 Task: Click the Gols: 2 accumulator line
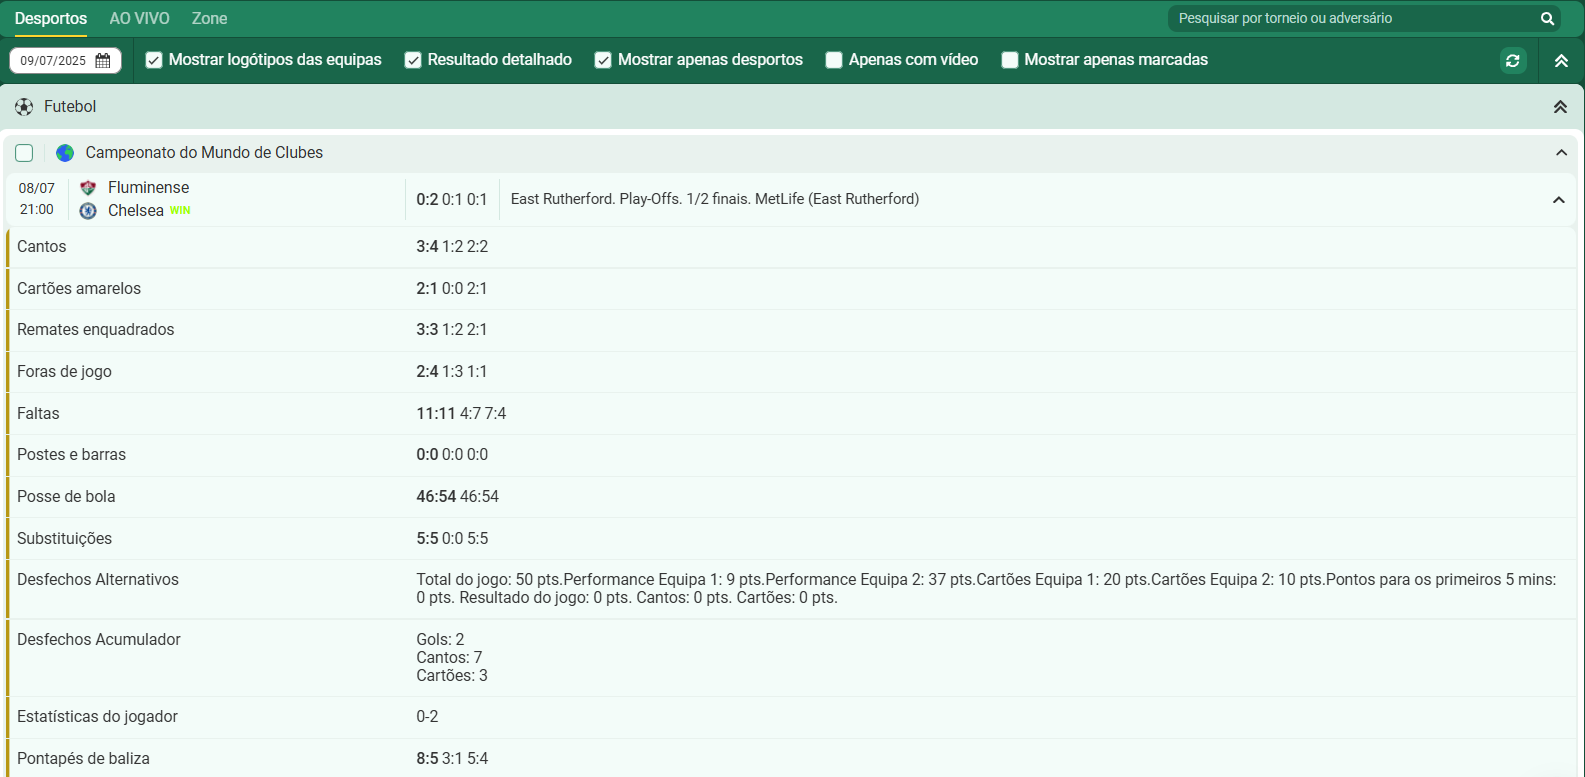[x=440, y=640]
